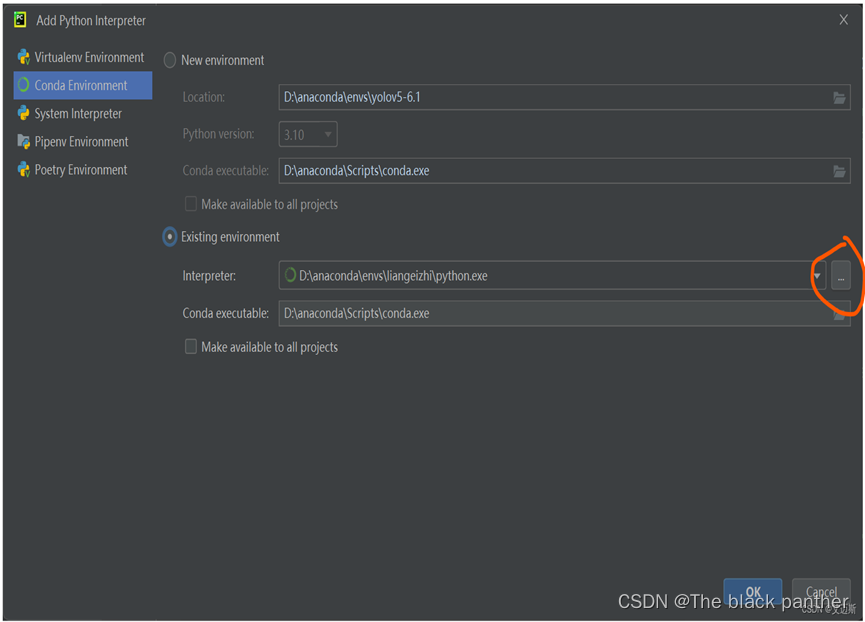
Task: Click the Conda Environment circle icon
Action: tap(23, 85)
